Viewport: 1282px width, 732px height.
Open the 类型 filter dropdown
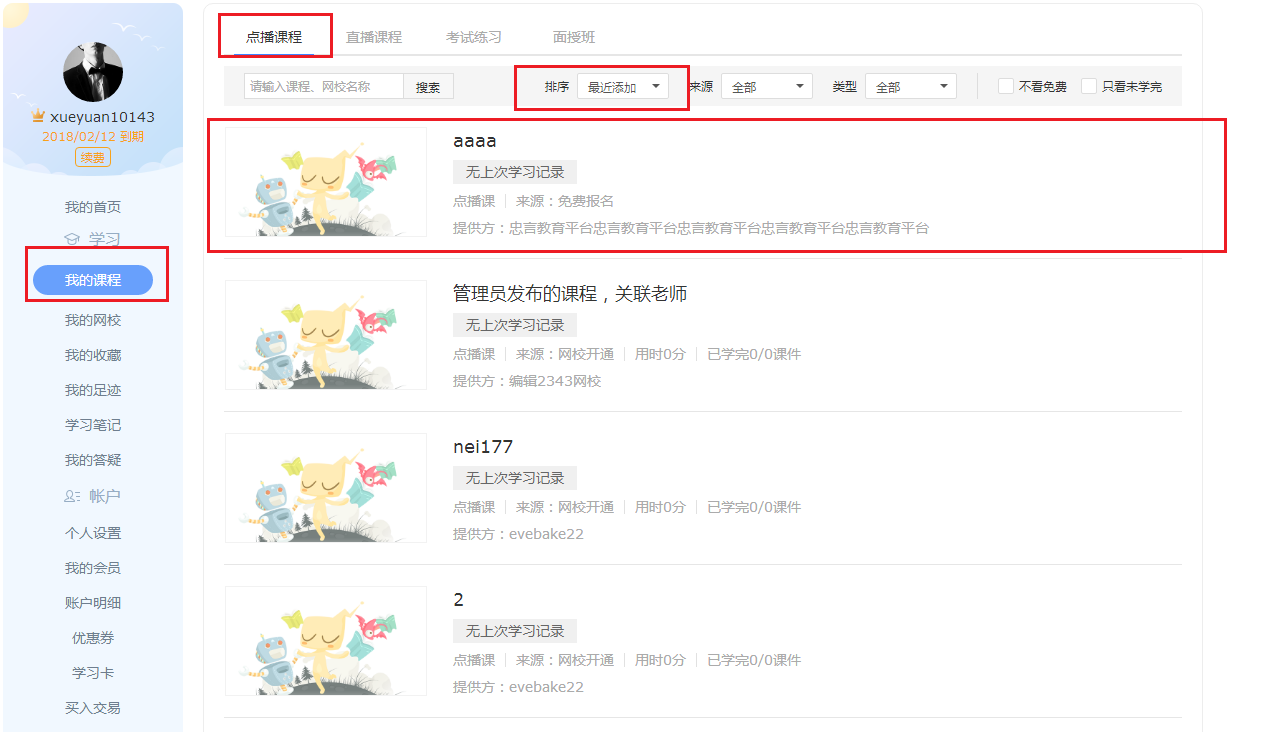(911, 87)
